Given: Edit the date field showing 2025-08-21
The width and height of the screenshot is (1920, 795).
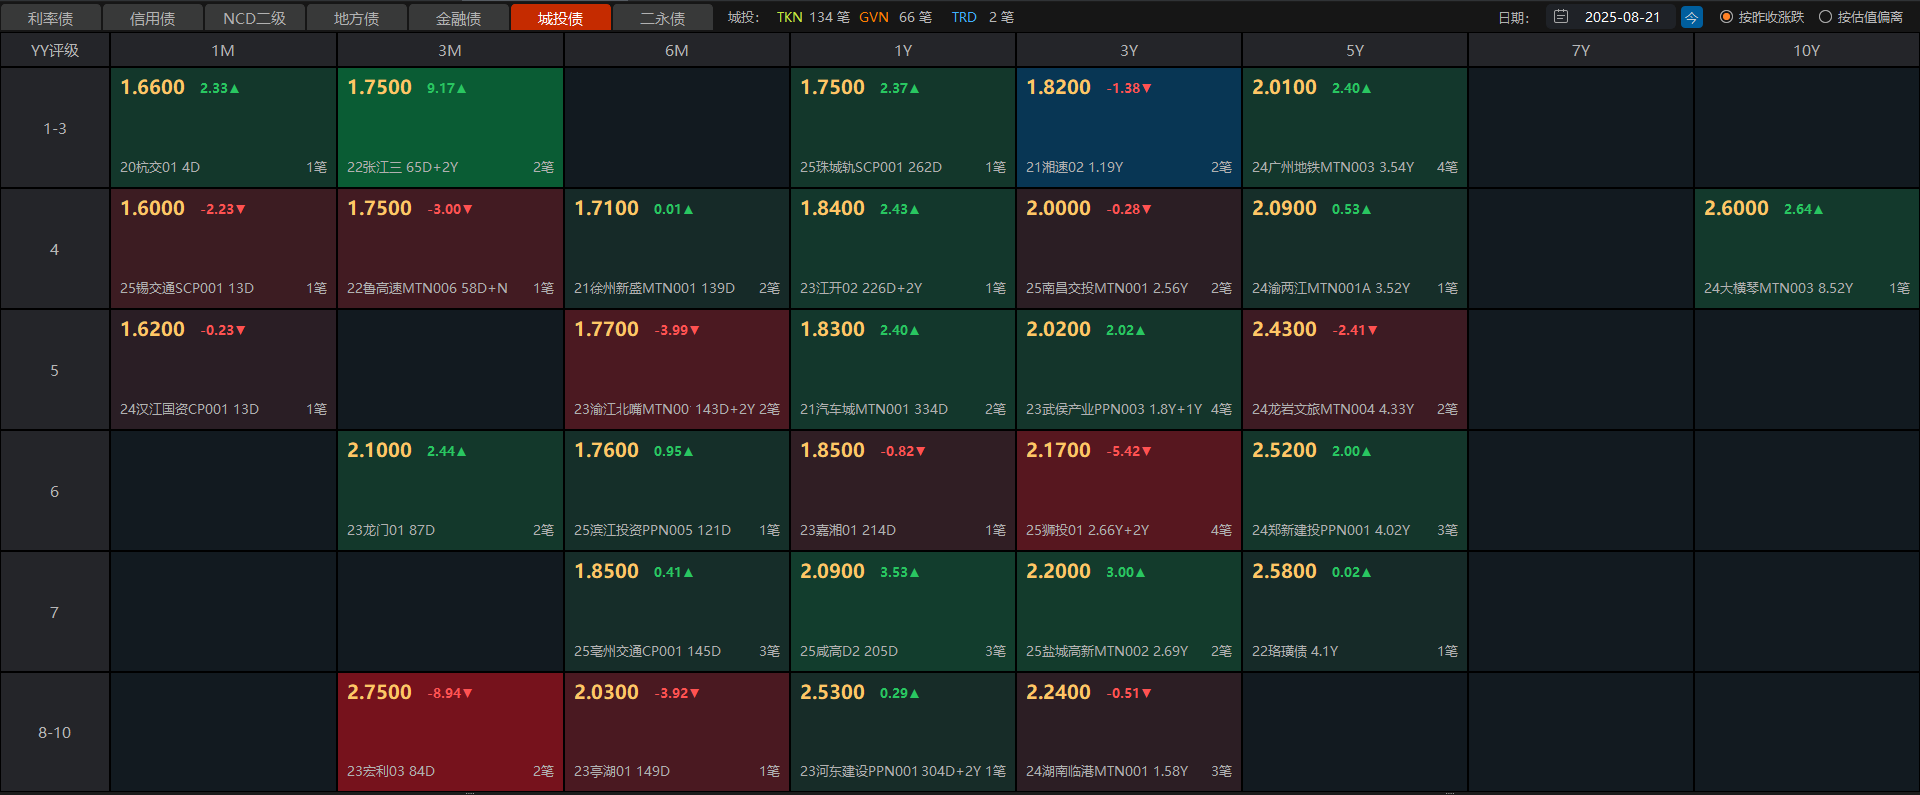Looking at the screenshot, I should tap(1611, 17).
